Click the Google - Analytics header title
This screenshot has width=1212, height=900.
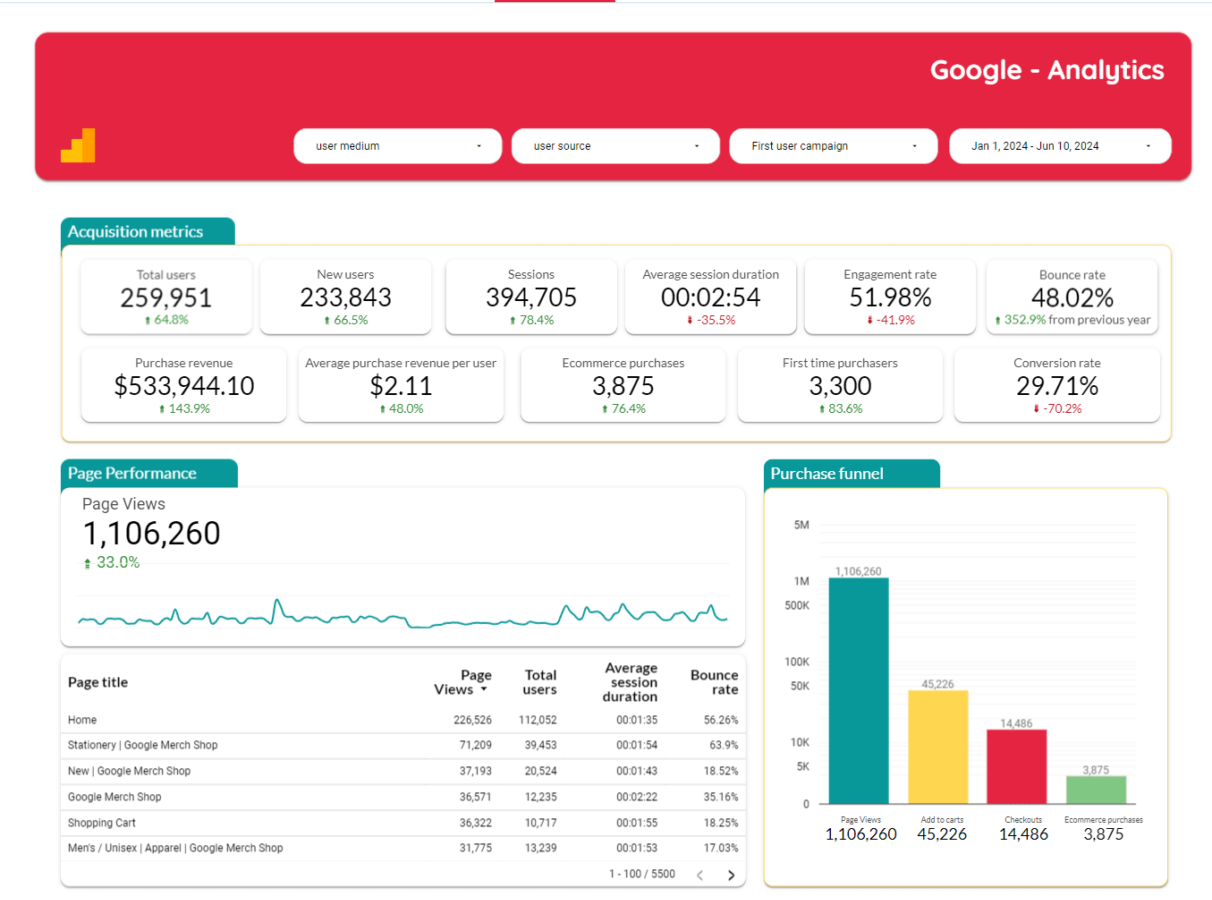(x=1047, y=70)
